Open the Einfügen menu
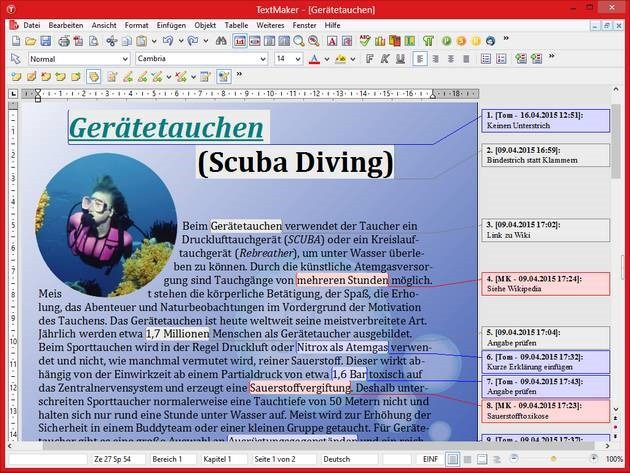Screen dimensions: 630x473 [171, 24]
